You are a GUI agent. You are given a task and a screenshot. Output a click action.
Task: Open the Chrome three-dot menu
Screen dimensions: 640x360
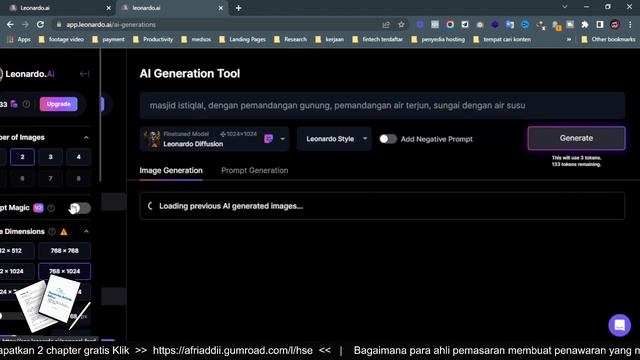point(631,24)
